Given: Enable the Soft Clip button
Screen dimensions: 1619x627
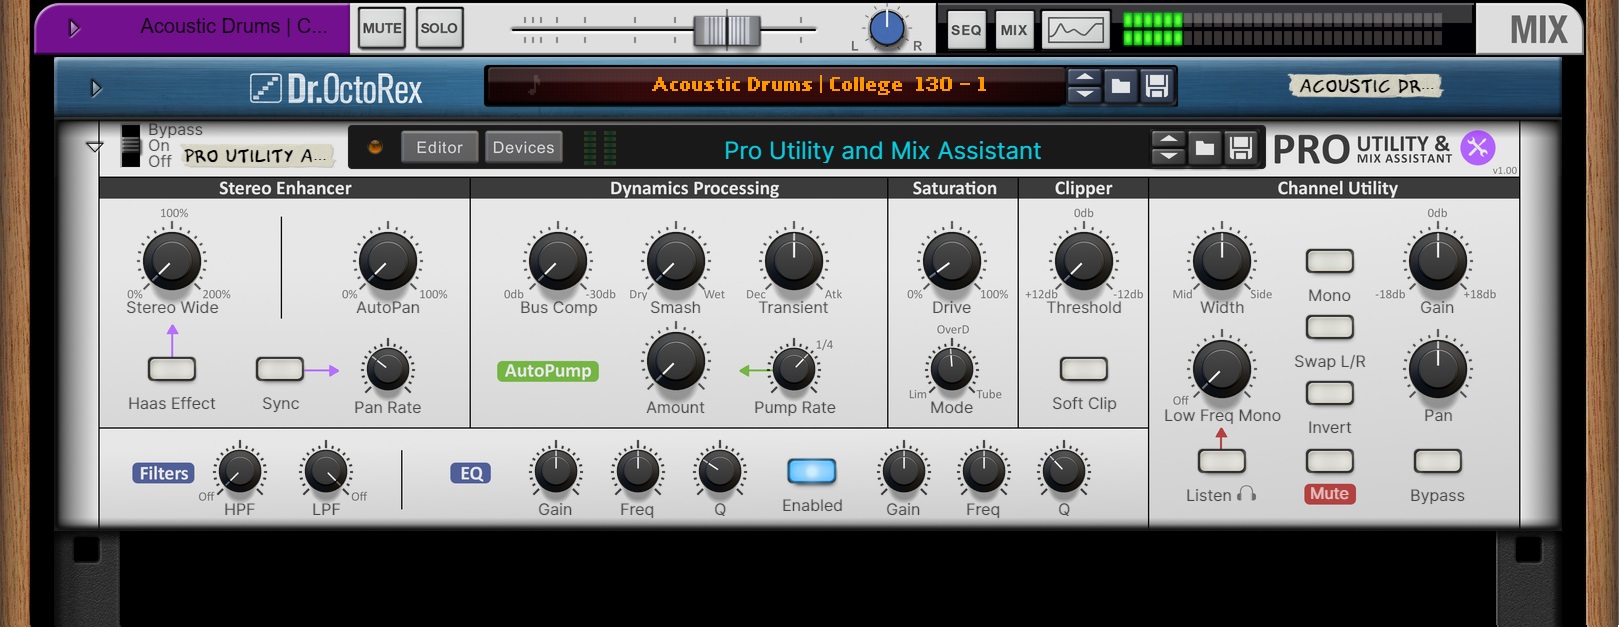Looking at the screenshot, I should pyautogui.click(x=1084, y=369).
